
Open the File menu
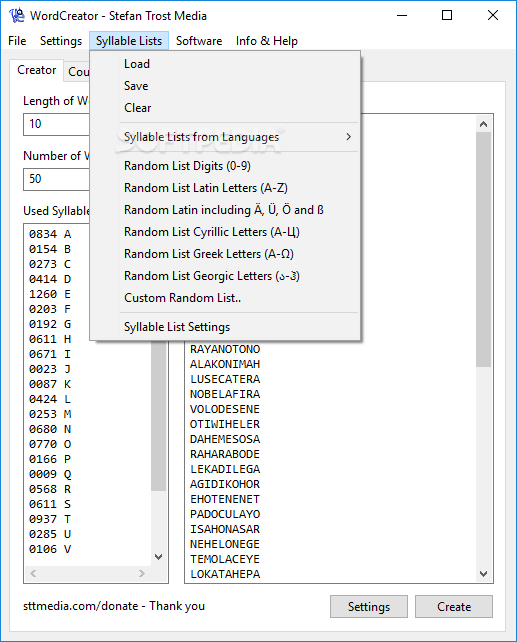click(x=17, y=41)
